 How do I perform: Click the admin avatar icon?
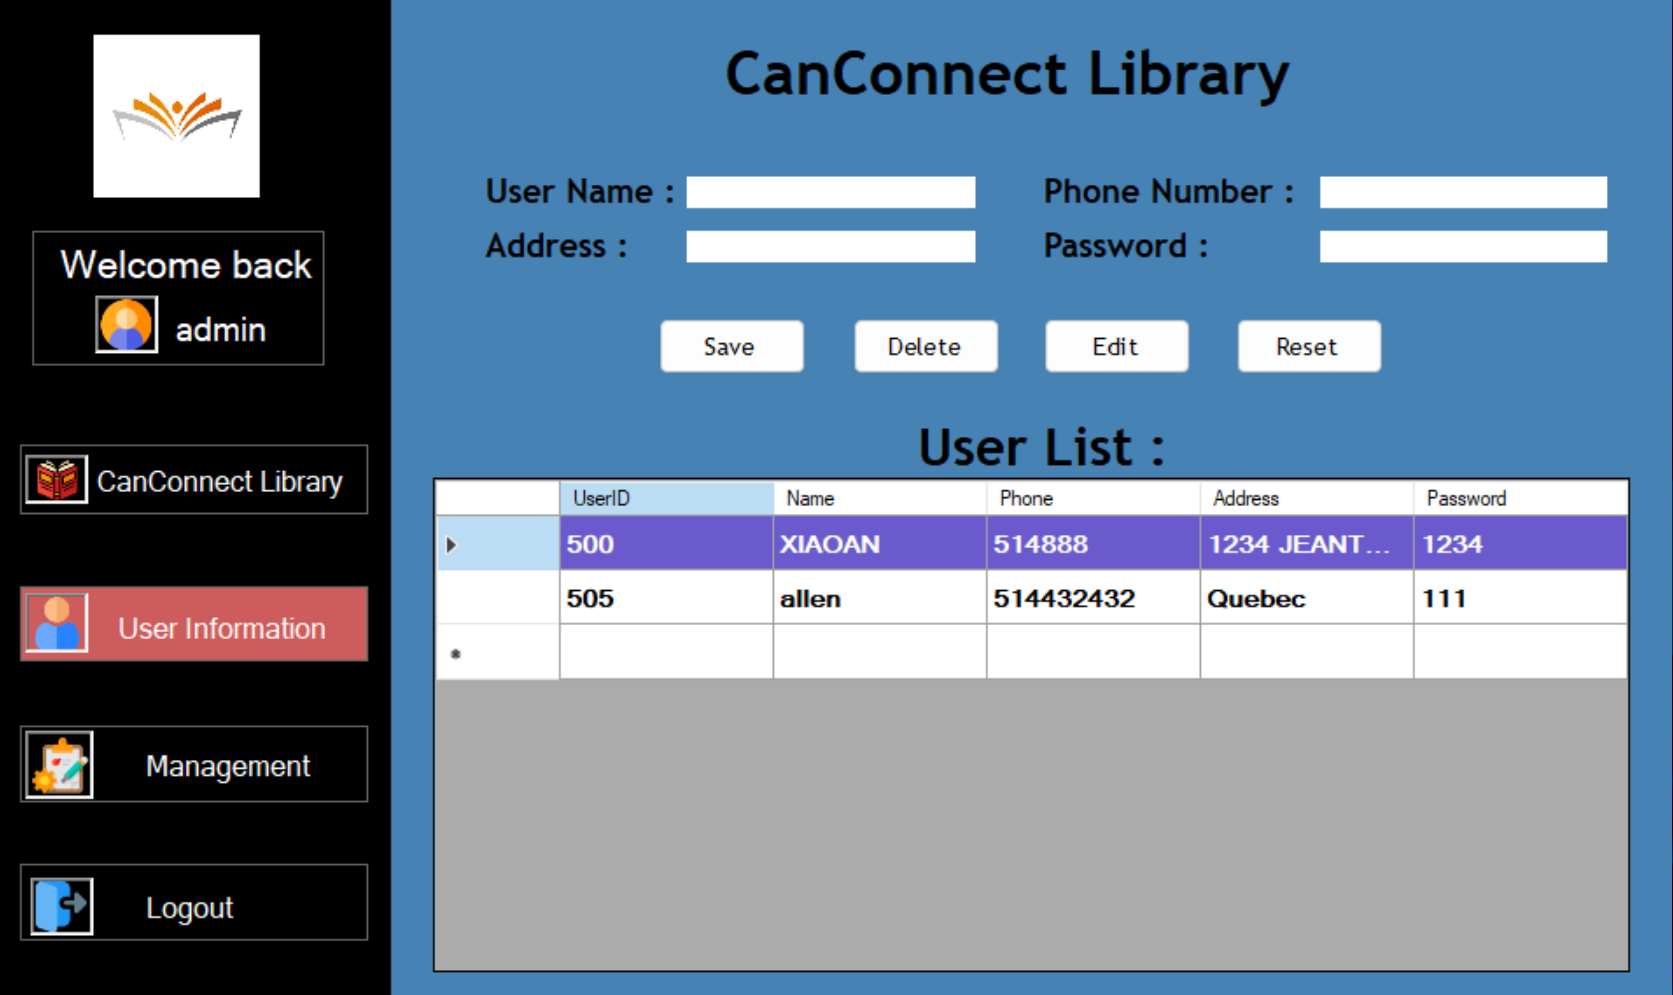click(x=124, y=323)
